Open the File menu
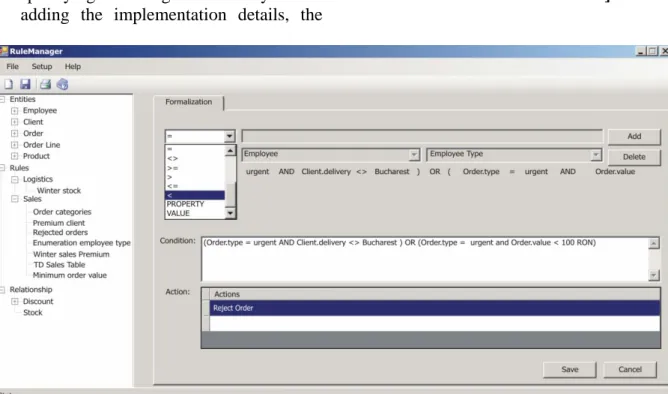This screenshot has width=668, height=394. 12,66
